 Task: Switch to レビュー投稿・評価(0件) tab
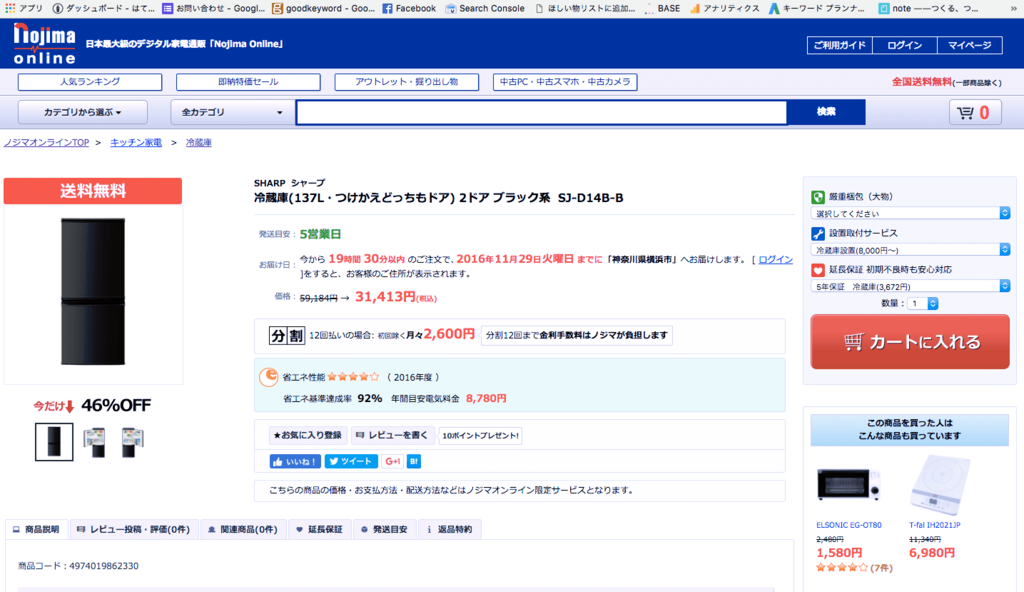[x=134, y=529]
